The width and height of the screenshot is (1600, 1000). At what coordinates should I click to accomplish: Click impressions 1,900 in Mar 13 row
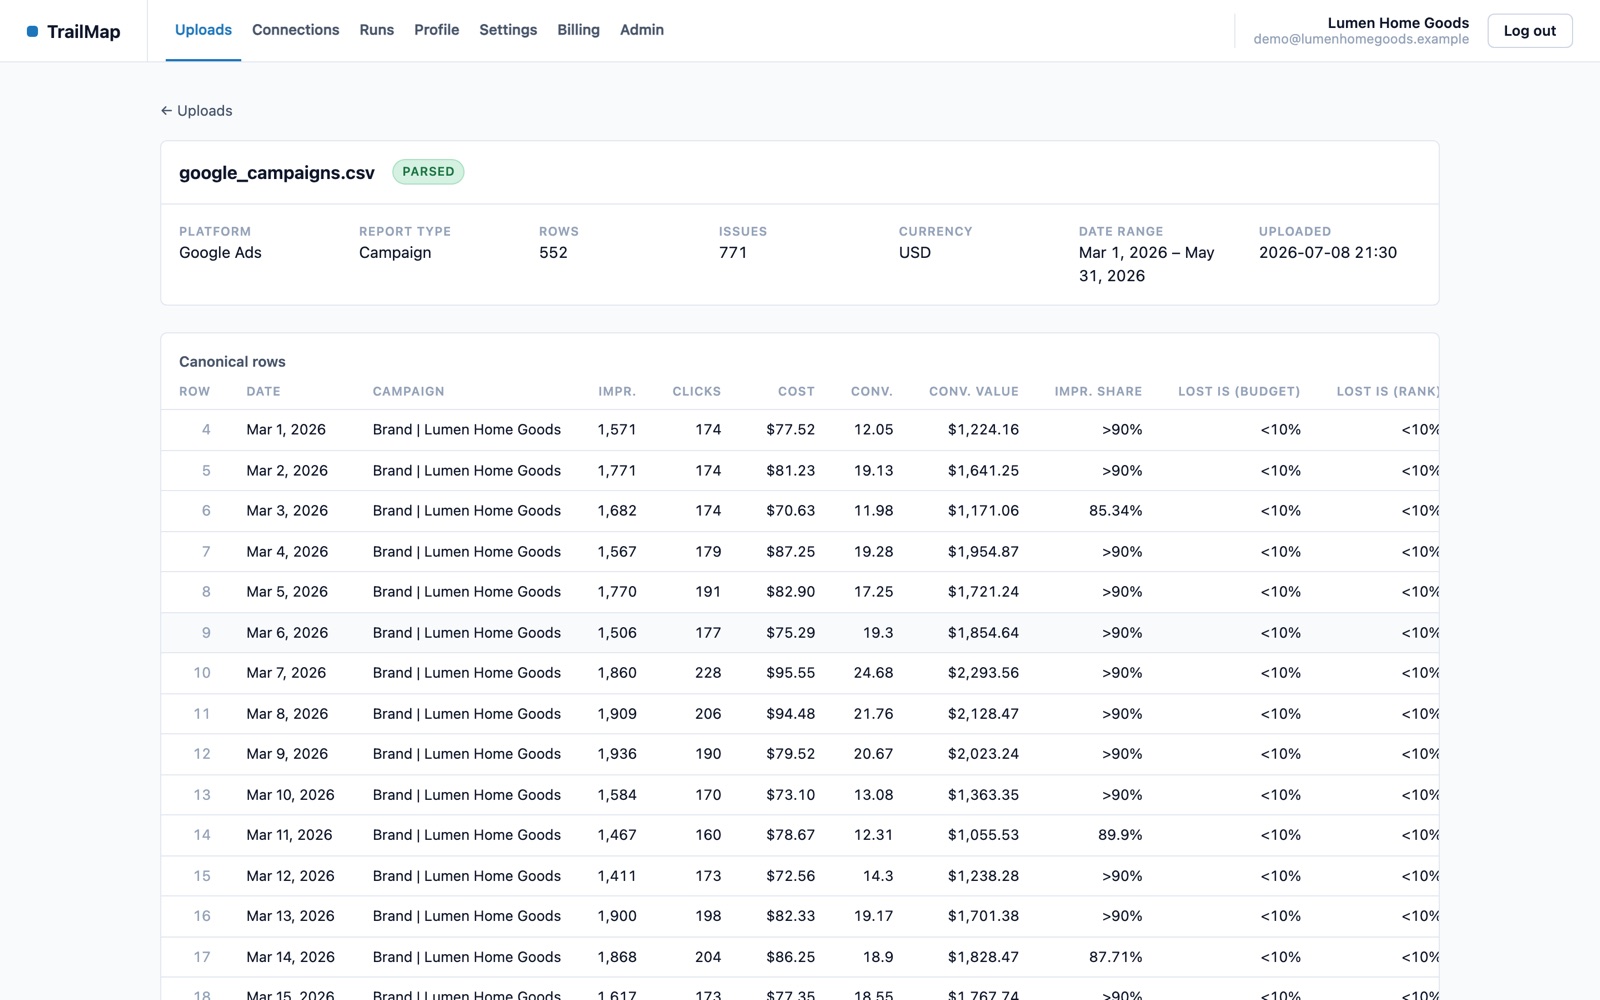(x=617, y=916)
